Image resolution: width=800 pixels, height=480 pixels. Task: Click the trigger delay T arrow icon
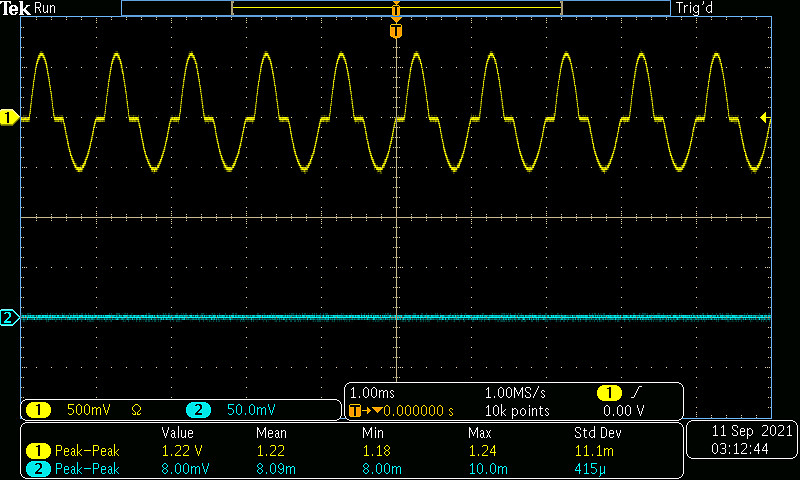point(365,411)
